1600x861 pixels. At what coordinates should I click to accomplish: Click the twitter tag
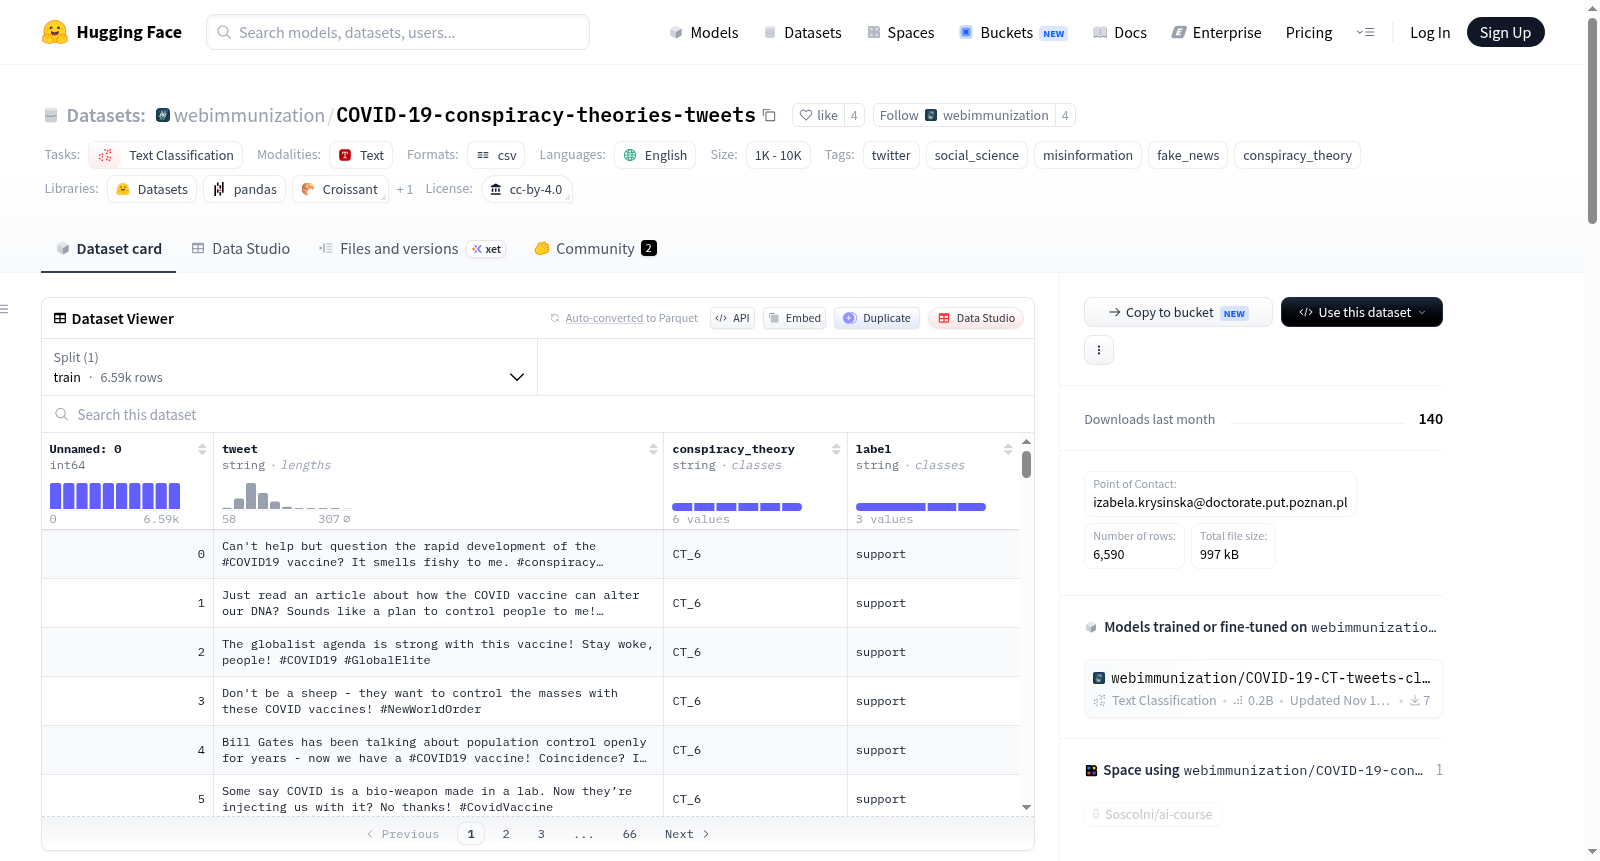coord(891,155)
